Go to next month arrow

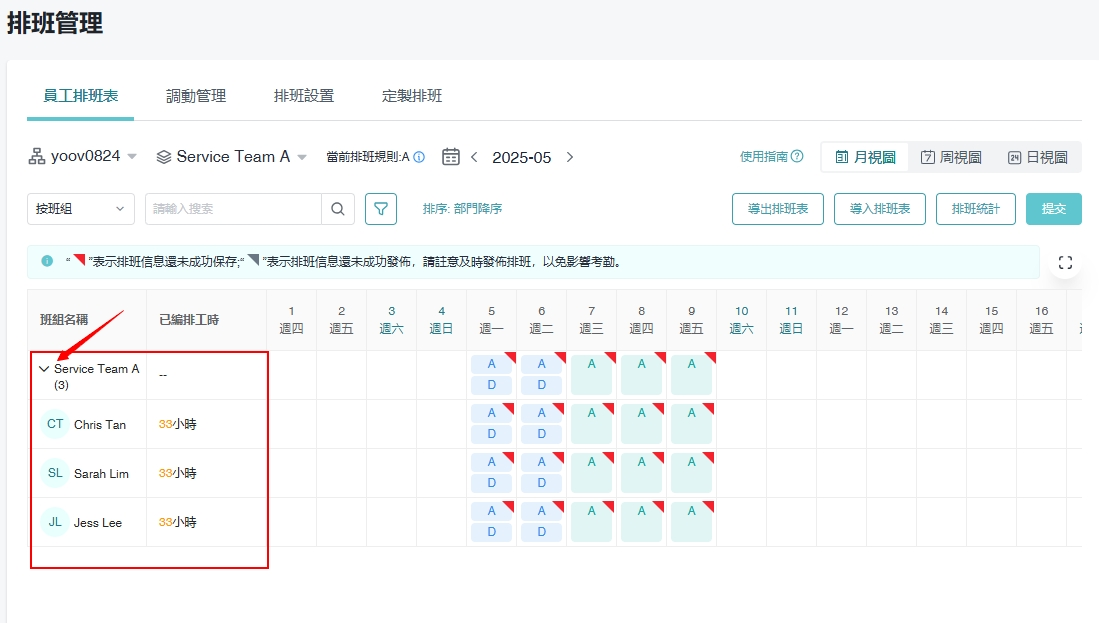[x=570, y=157]
